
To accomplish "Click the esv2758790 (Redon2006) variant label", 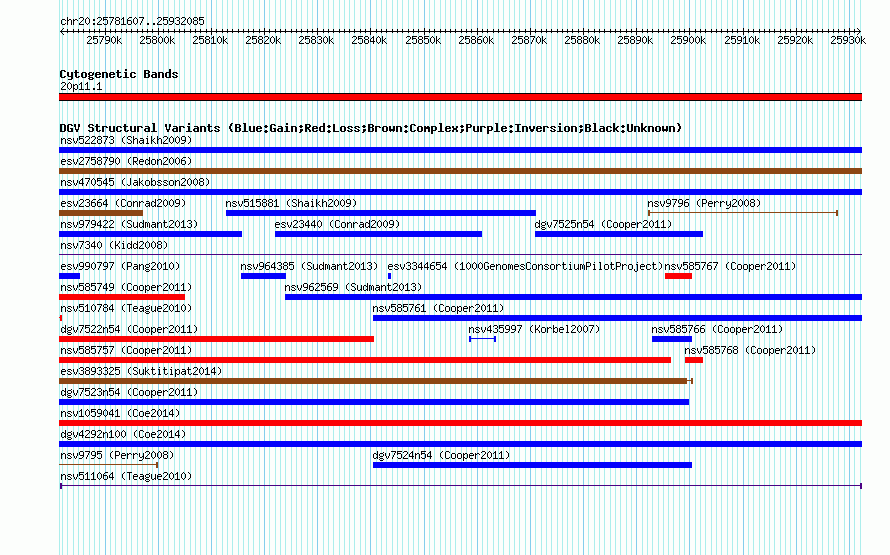I will coord(126,161).
